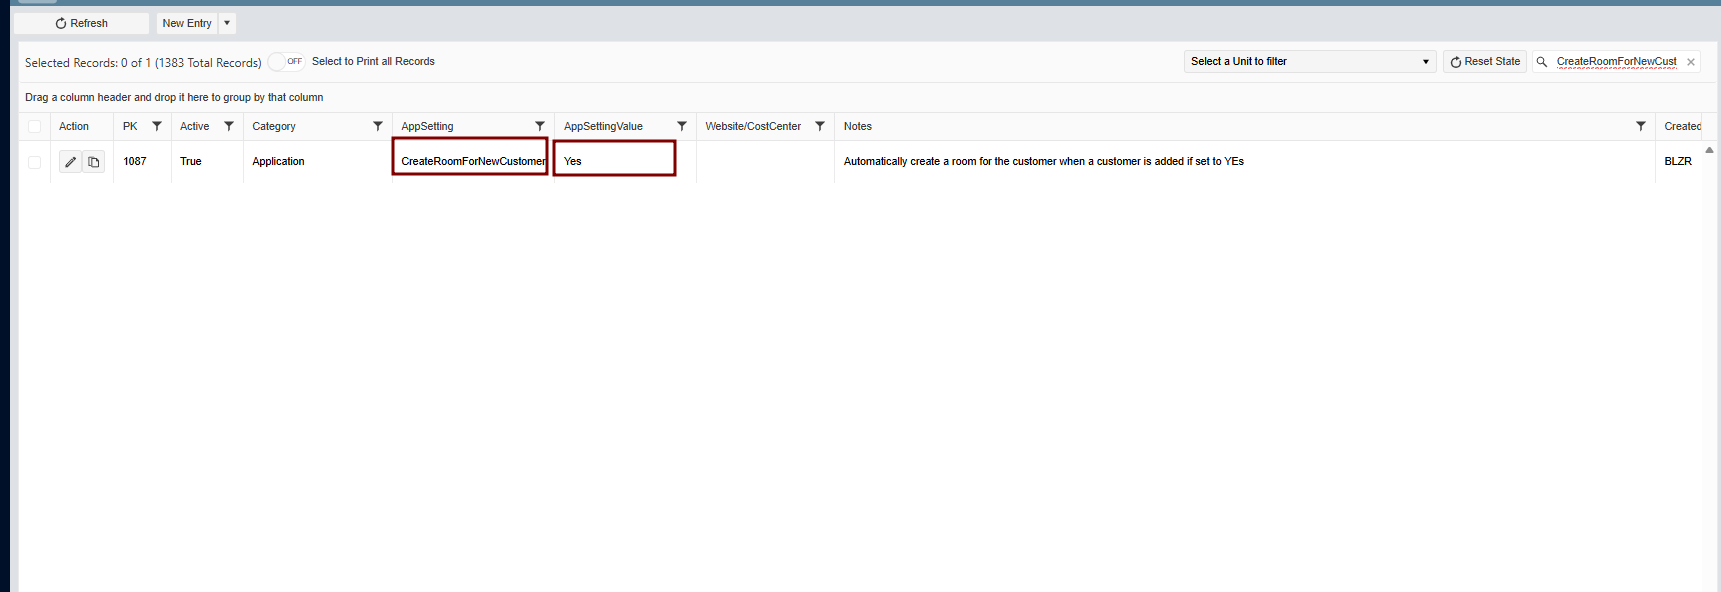This screenshot has width=1721, height=592.
Task: Check the select-all header checkbox
Action: pos(35,126)
